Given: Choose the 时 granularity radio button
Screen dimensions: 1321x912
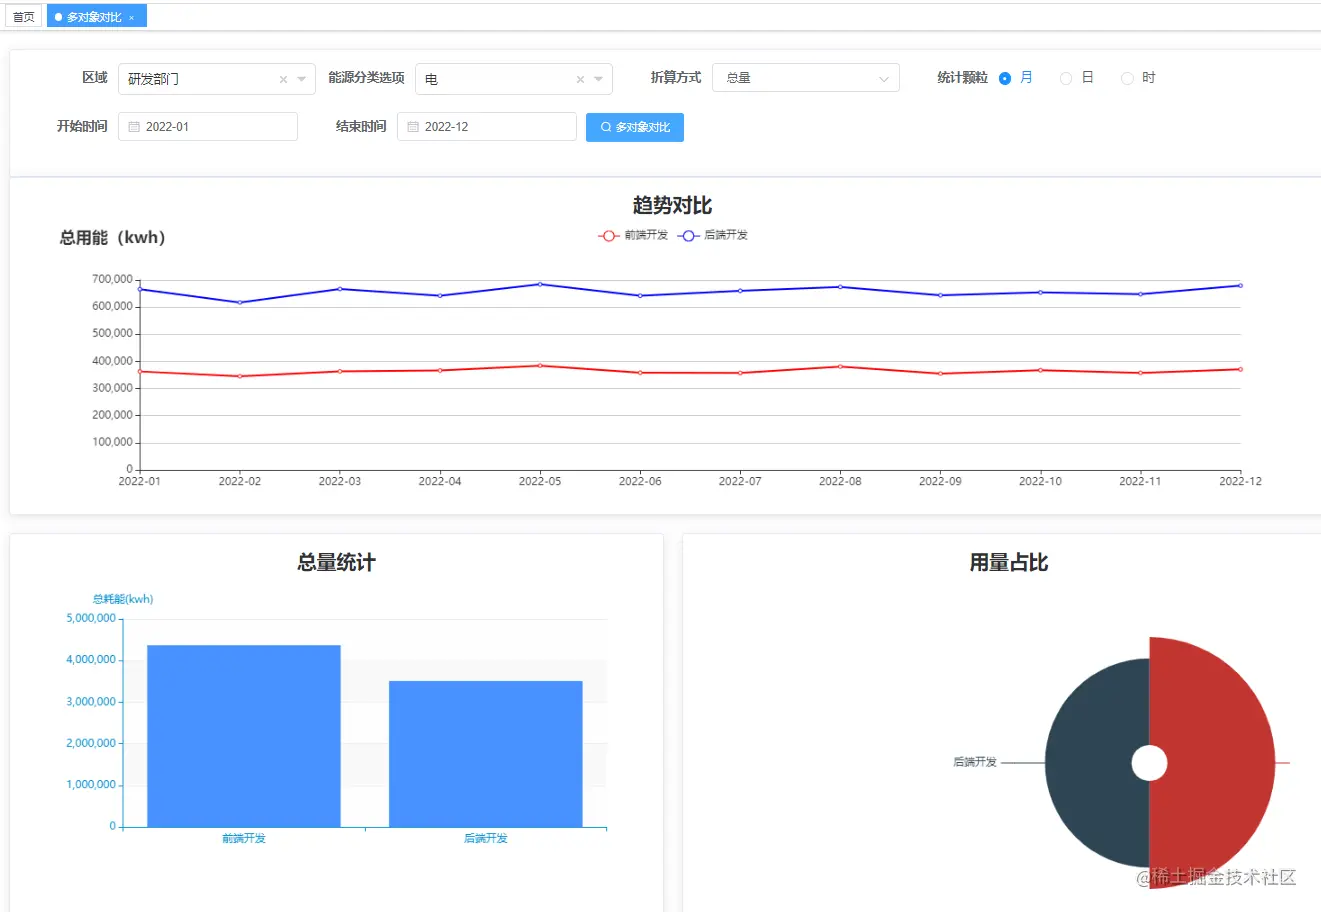Looking at the screenshot, I should 1127,78.
